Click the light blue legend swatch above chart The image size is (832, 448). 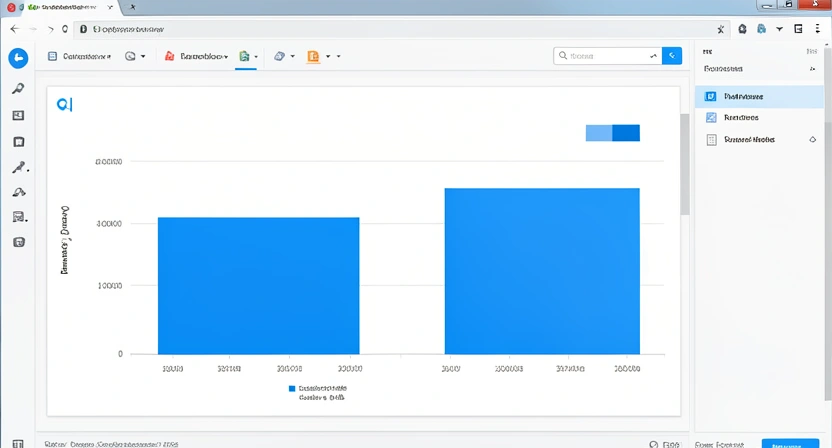(598, 133)
